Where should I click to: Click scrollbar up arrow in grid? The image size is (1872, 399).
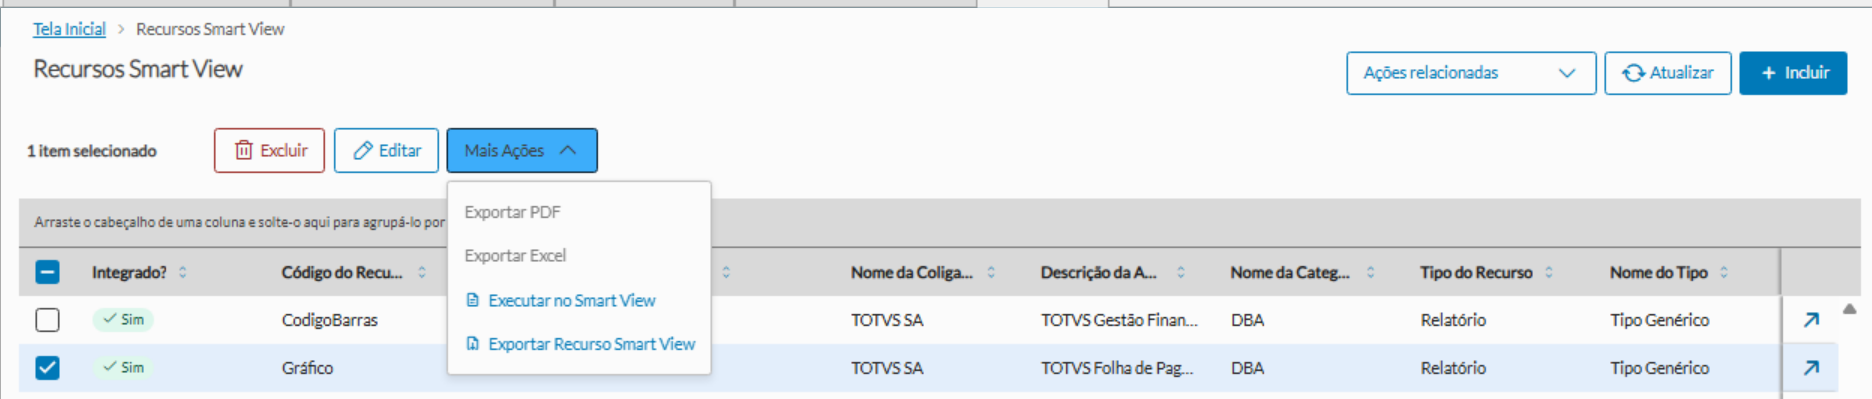pos(1849,309)
